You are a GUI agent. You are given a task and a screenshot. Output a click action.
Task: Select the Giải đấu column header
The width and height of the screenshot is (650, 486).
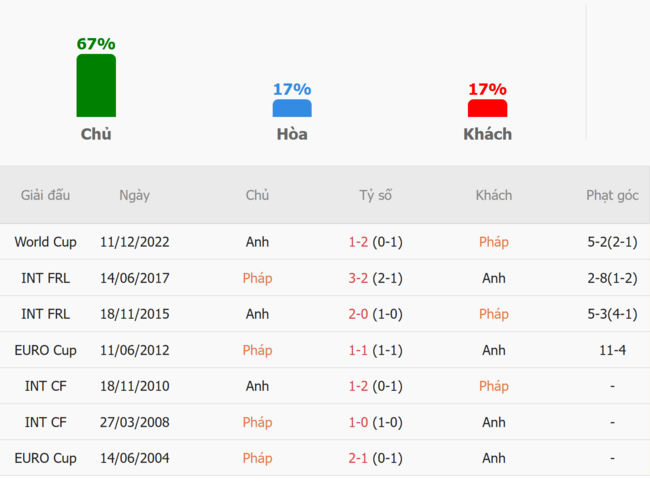click(45, 195)
